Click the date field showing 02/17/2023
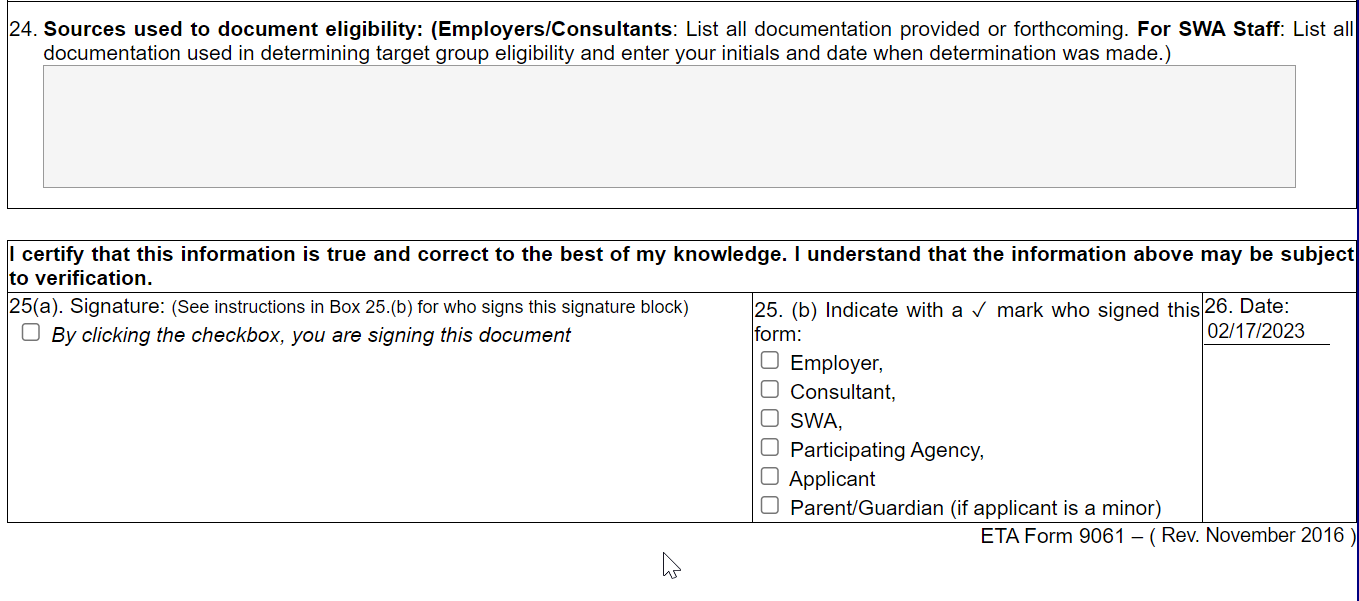Screen dimensions: 1359x601 1267,332
